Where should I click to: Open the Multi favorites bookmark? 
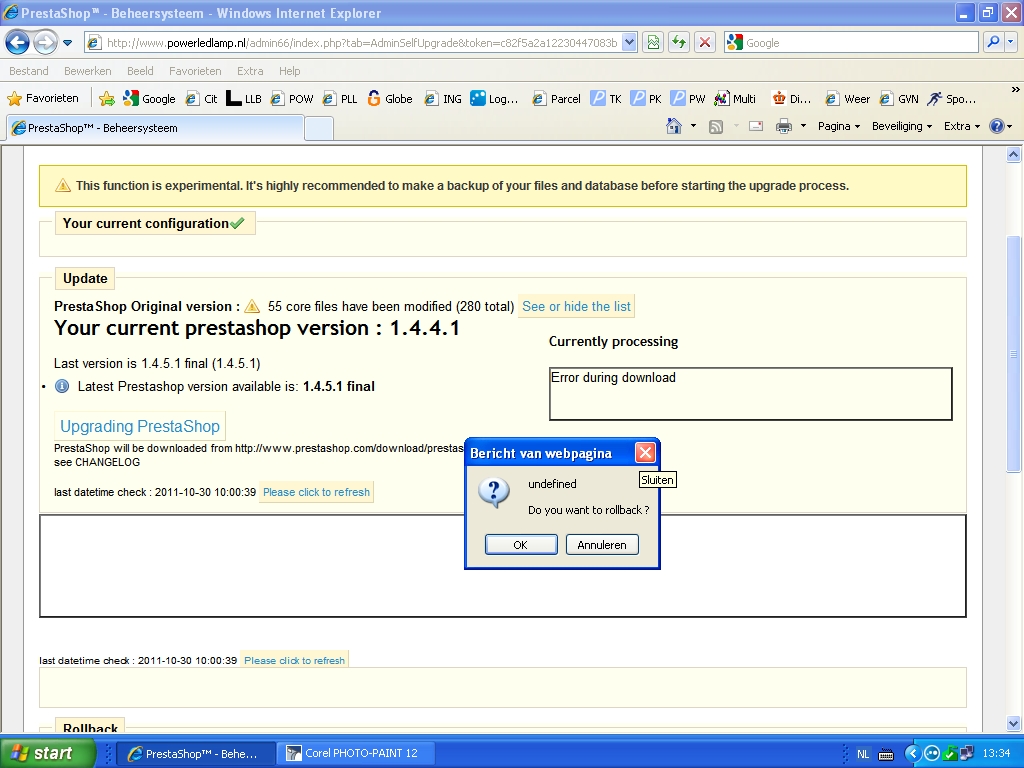coord(735,99)
